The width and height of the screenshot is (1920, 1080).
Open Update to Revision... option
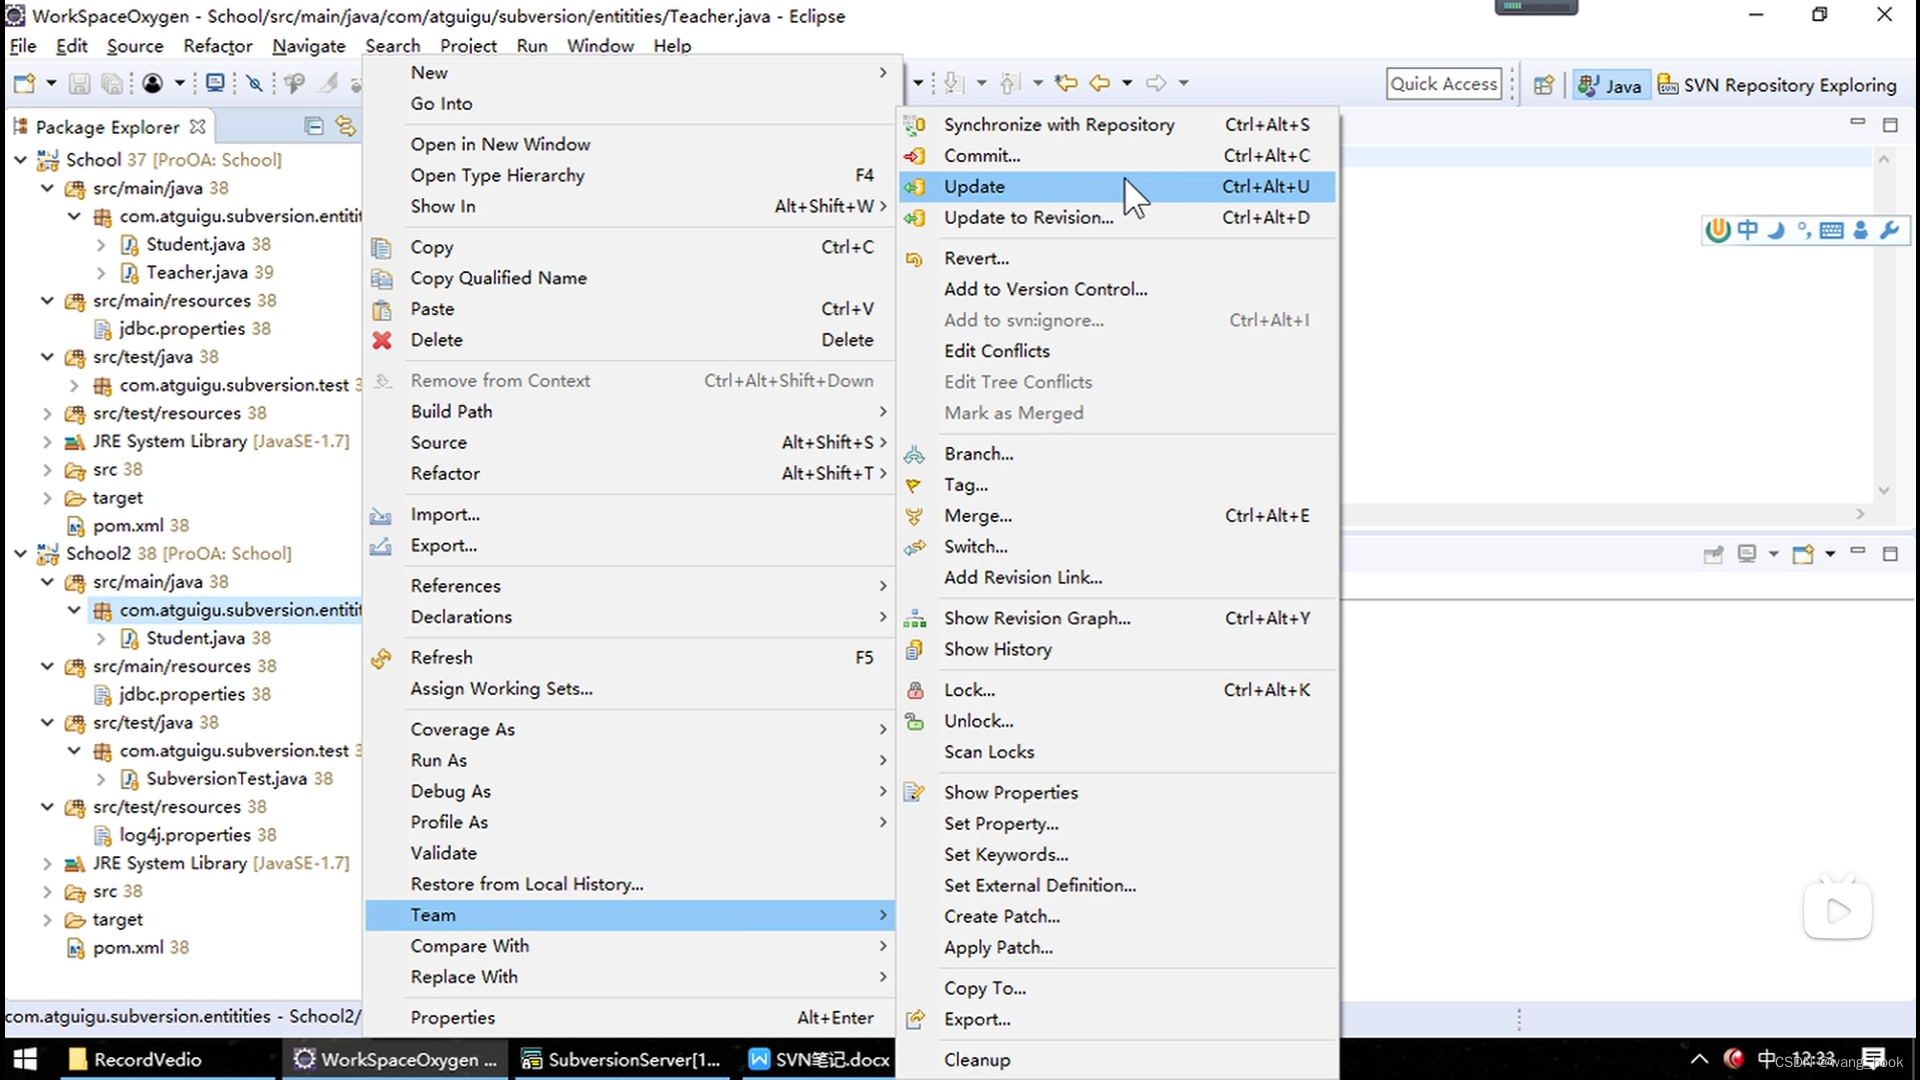pos(1117,217)
